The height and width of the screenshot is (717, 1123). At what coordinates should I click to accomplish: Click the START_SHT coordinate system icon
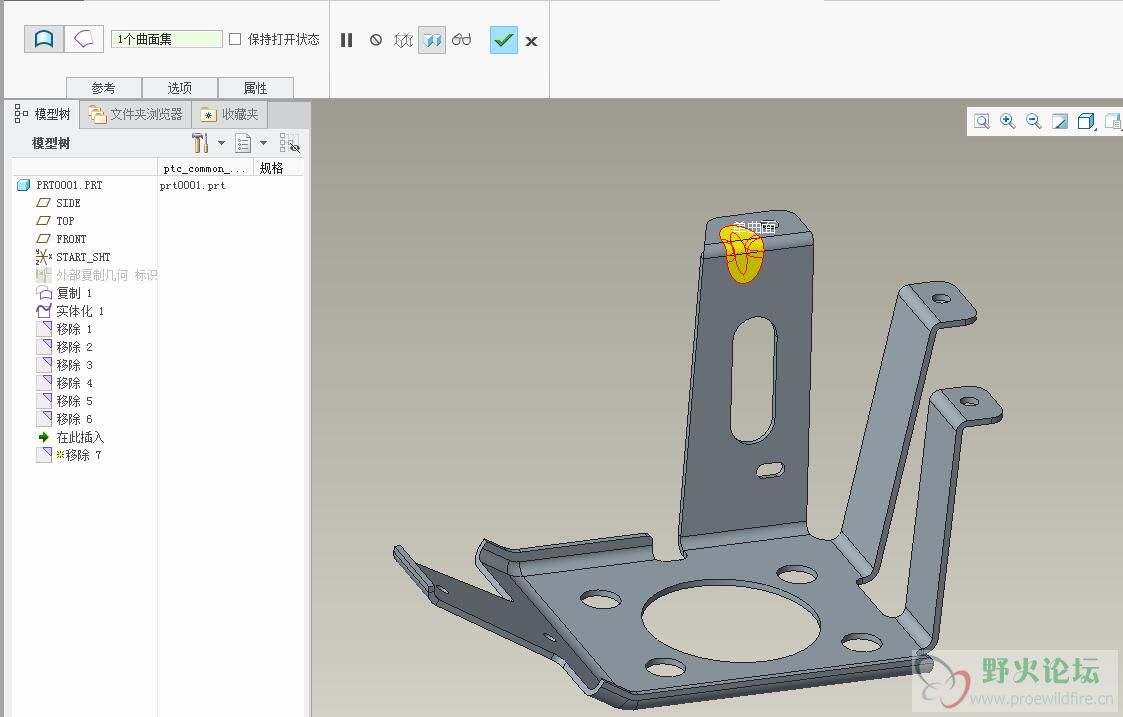pos(44,256)
